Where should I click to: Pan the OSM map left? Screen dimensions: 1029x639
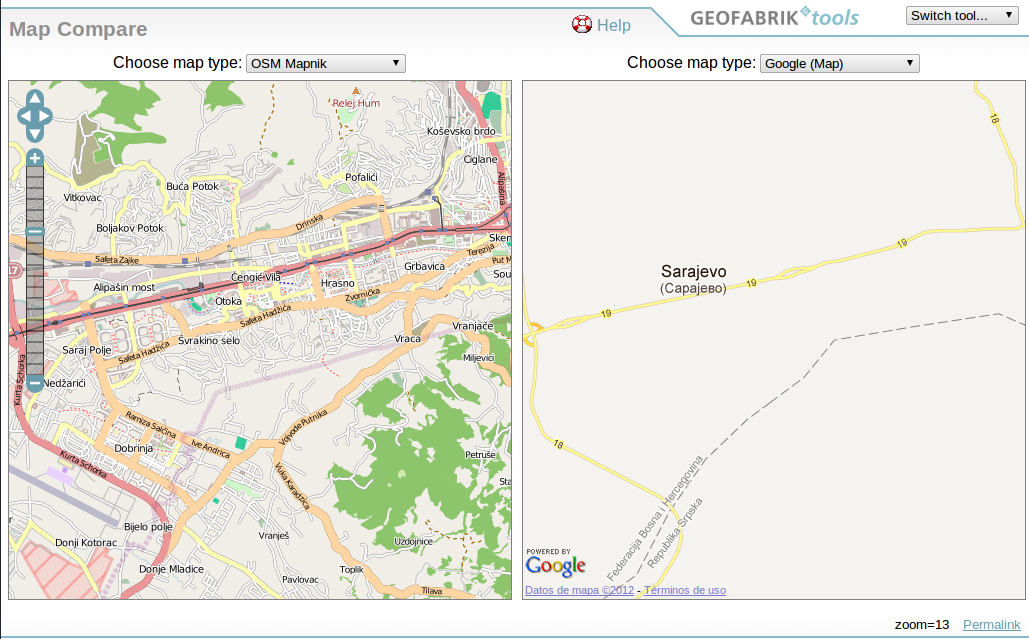point(25,116)
